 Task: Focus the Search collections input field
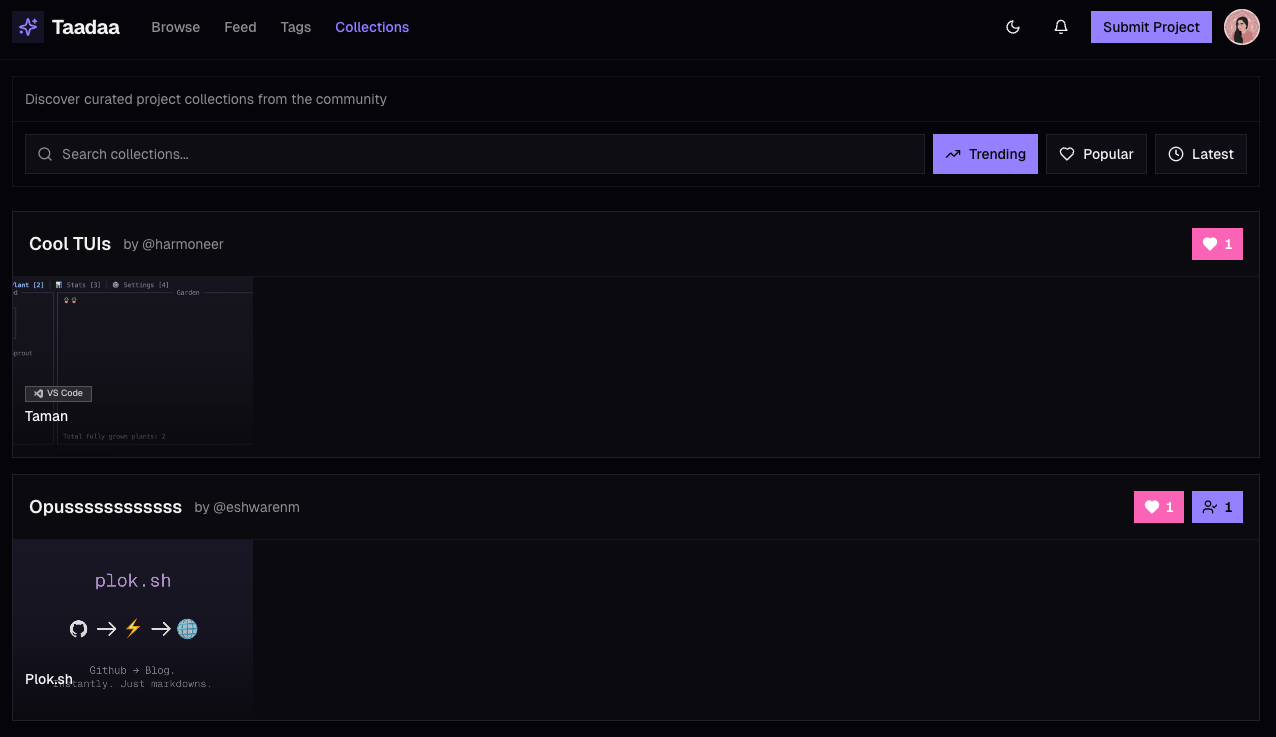coord(480,154)
